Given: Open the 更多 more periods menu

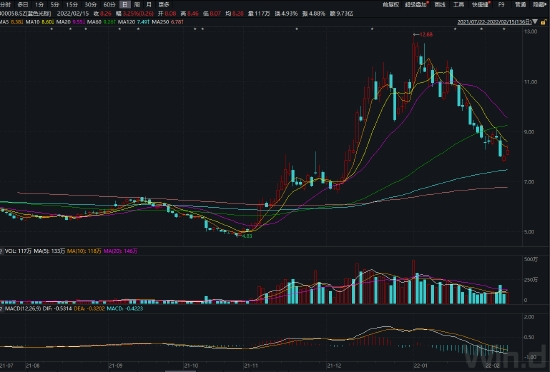Looking at the screenshot, I should 163,5.
